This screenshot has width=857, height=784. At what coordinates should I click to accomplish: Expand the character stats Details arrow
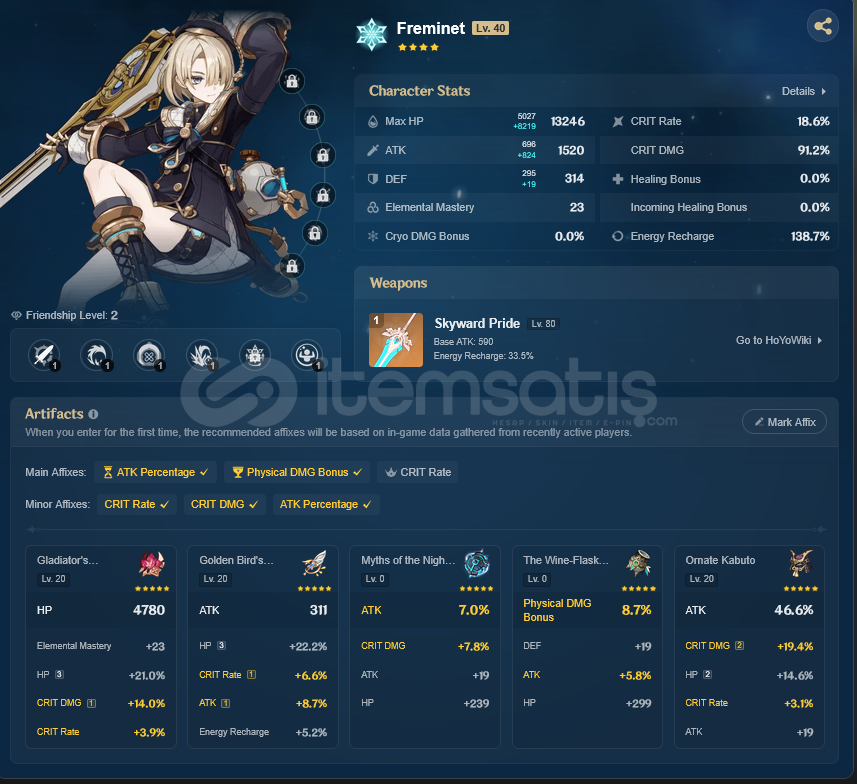click(804, 91)
